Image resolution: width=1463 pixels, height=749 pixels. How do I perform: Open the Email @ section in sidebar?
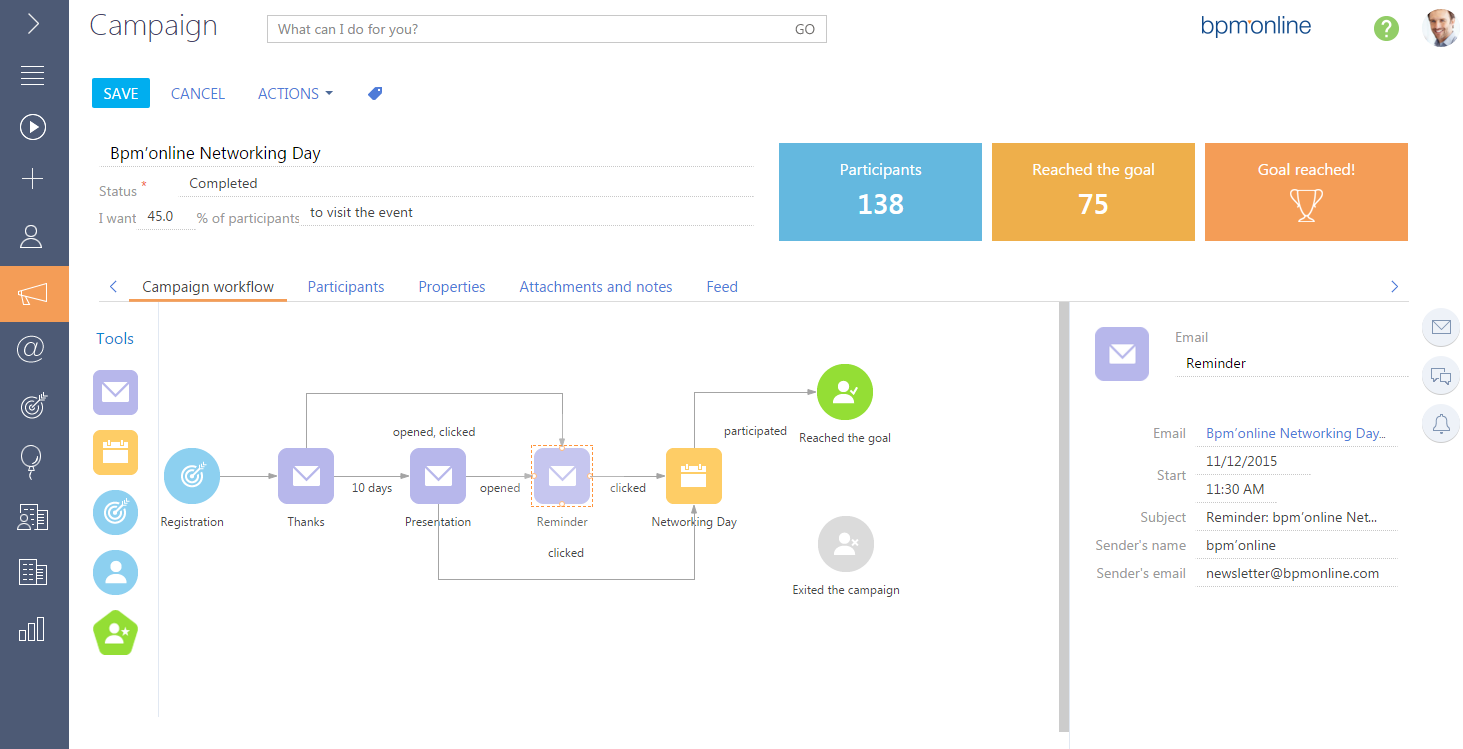click(32, 349)
